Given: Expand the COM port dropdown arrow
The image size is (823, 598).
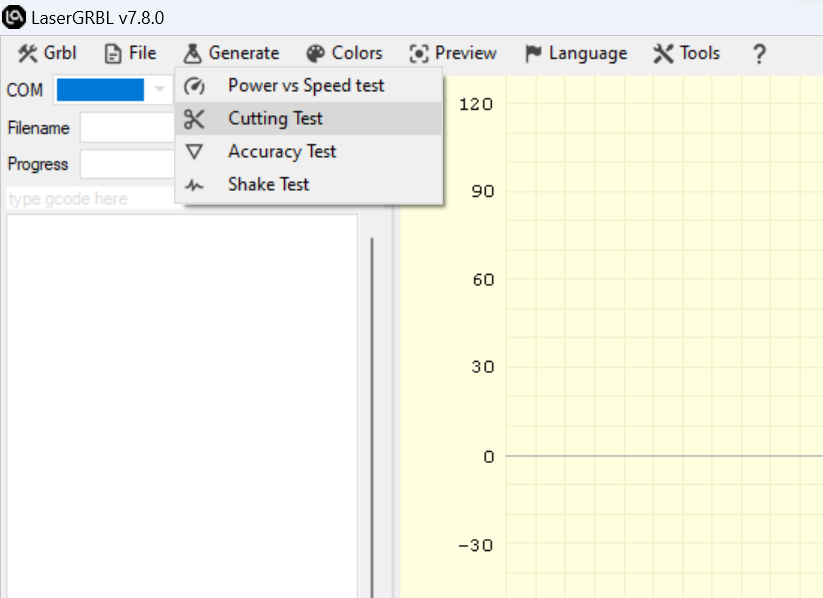Looking at the screenshot, I should (x=159, y=90).
